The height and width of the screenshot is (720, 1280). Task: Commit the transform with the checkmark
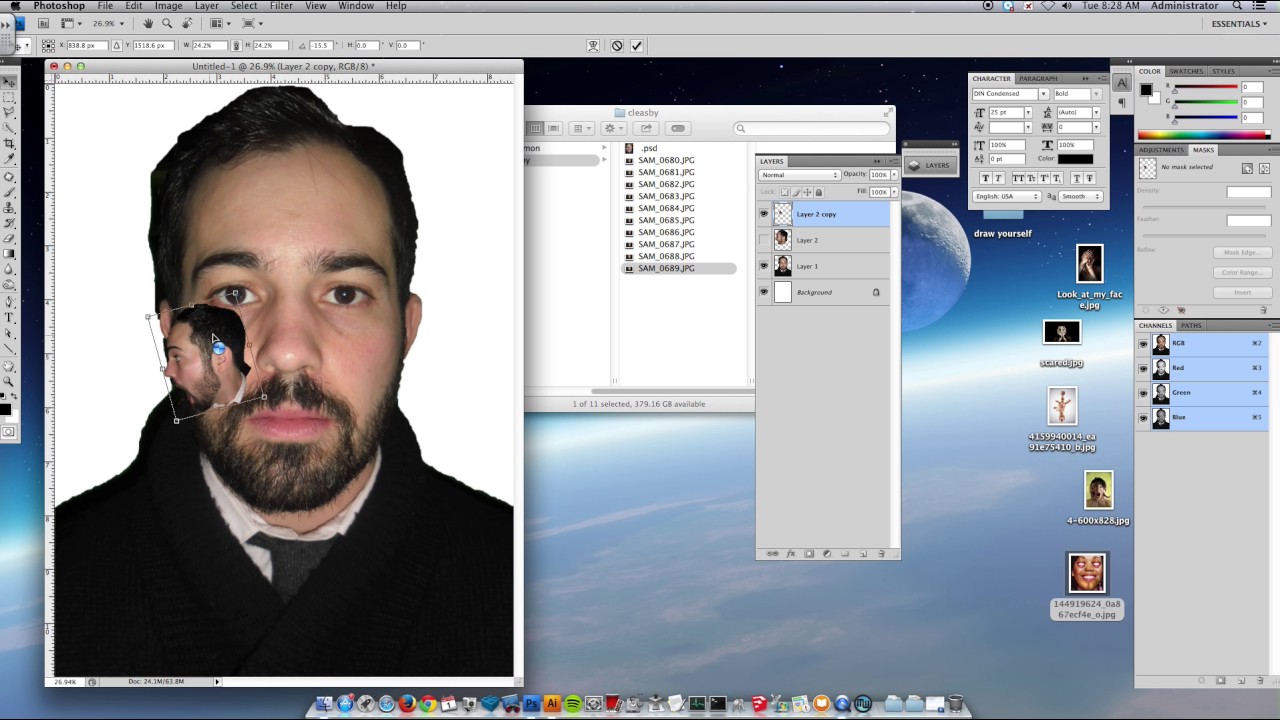pos(637,45)
